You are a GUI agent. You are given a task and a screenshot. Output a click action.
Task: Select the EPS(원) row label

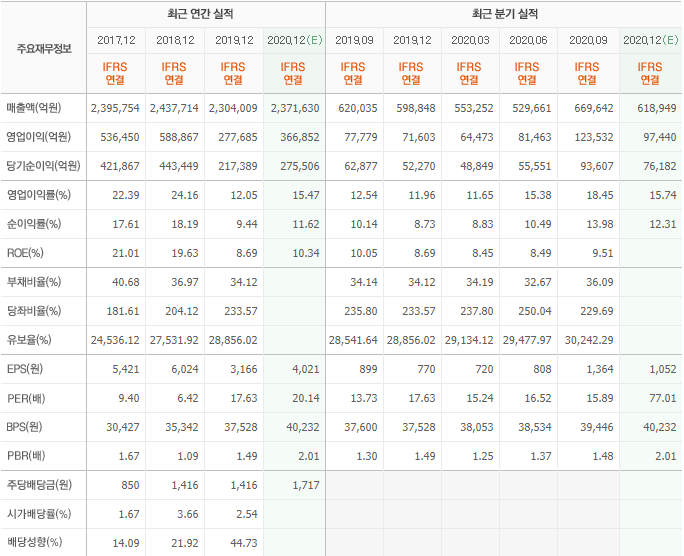click(x=25, y=369)
